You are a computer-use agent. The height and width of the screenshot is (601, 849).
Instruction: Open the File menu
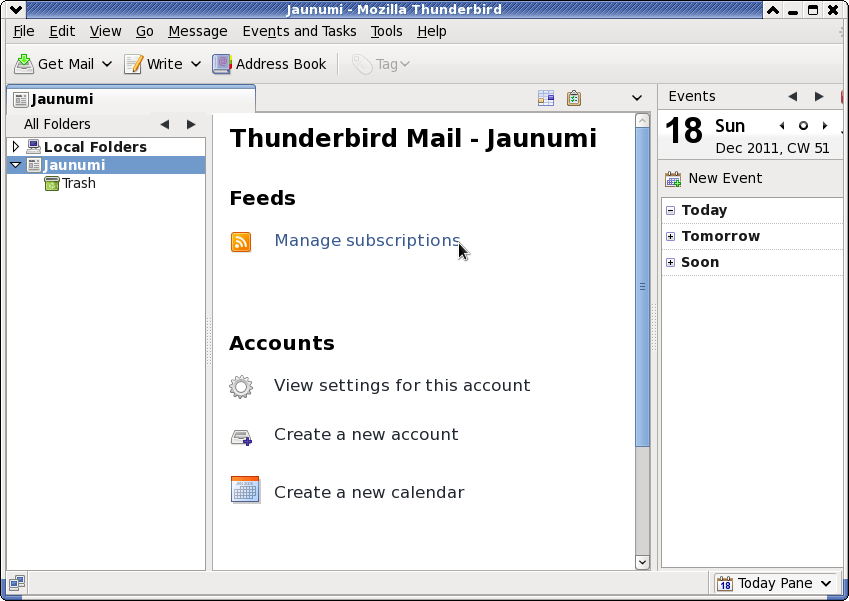24,31
